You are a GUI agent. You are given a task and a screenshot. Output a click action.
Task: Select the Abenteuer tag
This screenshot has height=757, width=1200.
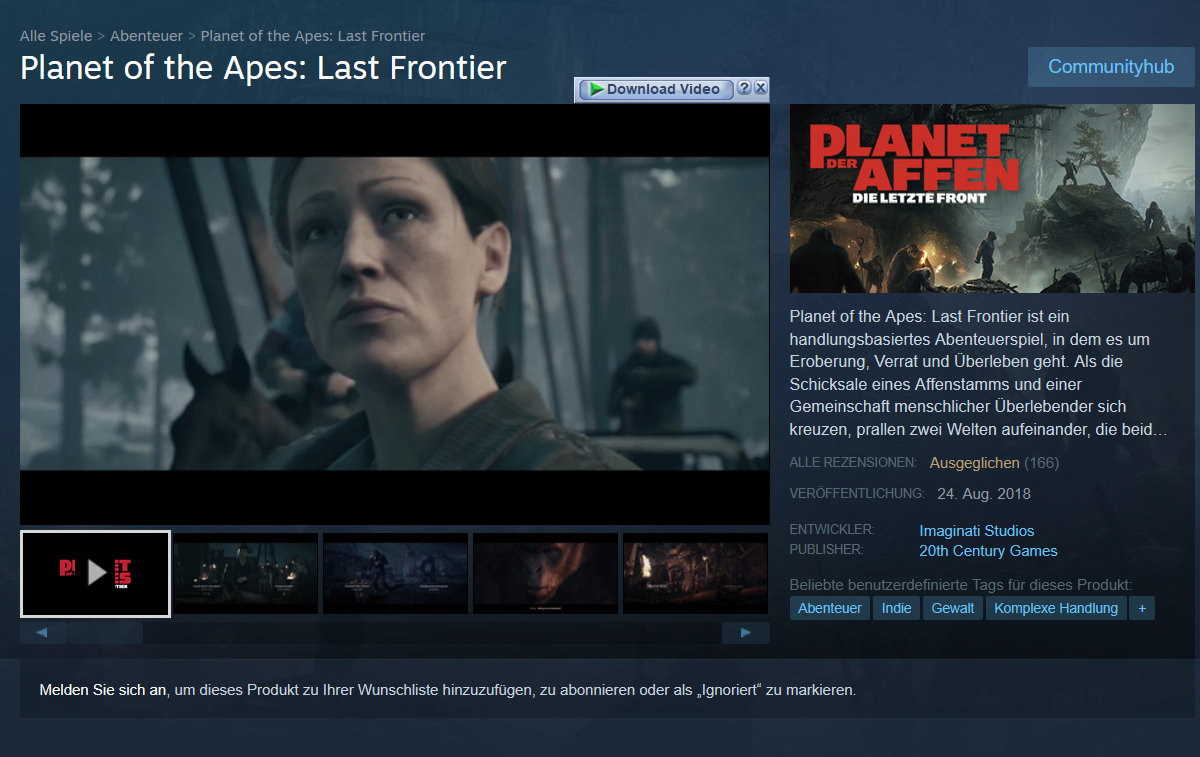[x=830, y=608]
